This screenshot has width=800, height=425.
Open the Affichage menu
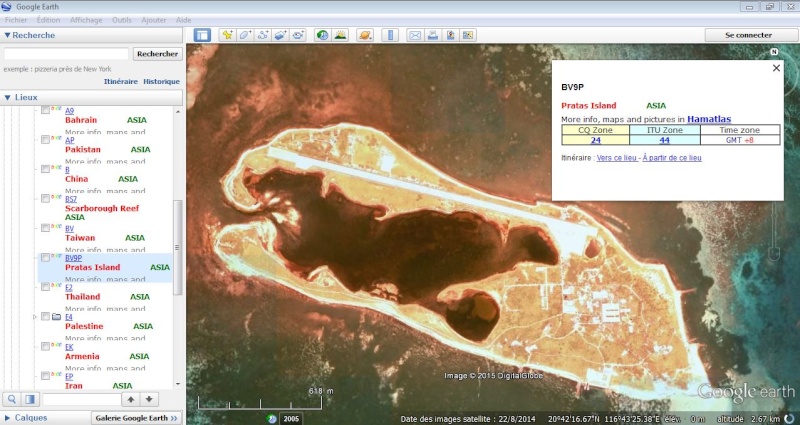point(86,20)
